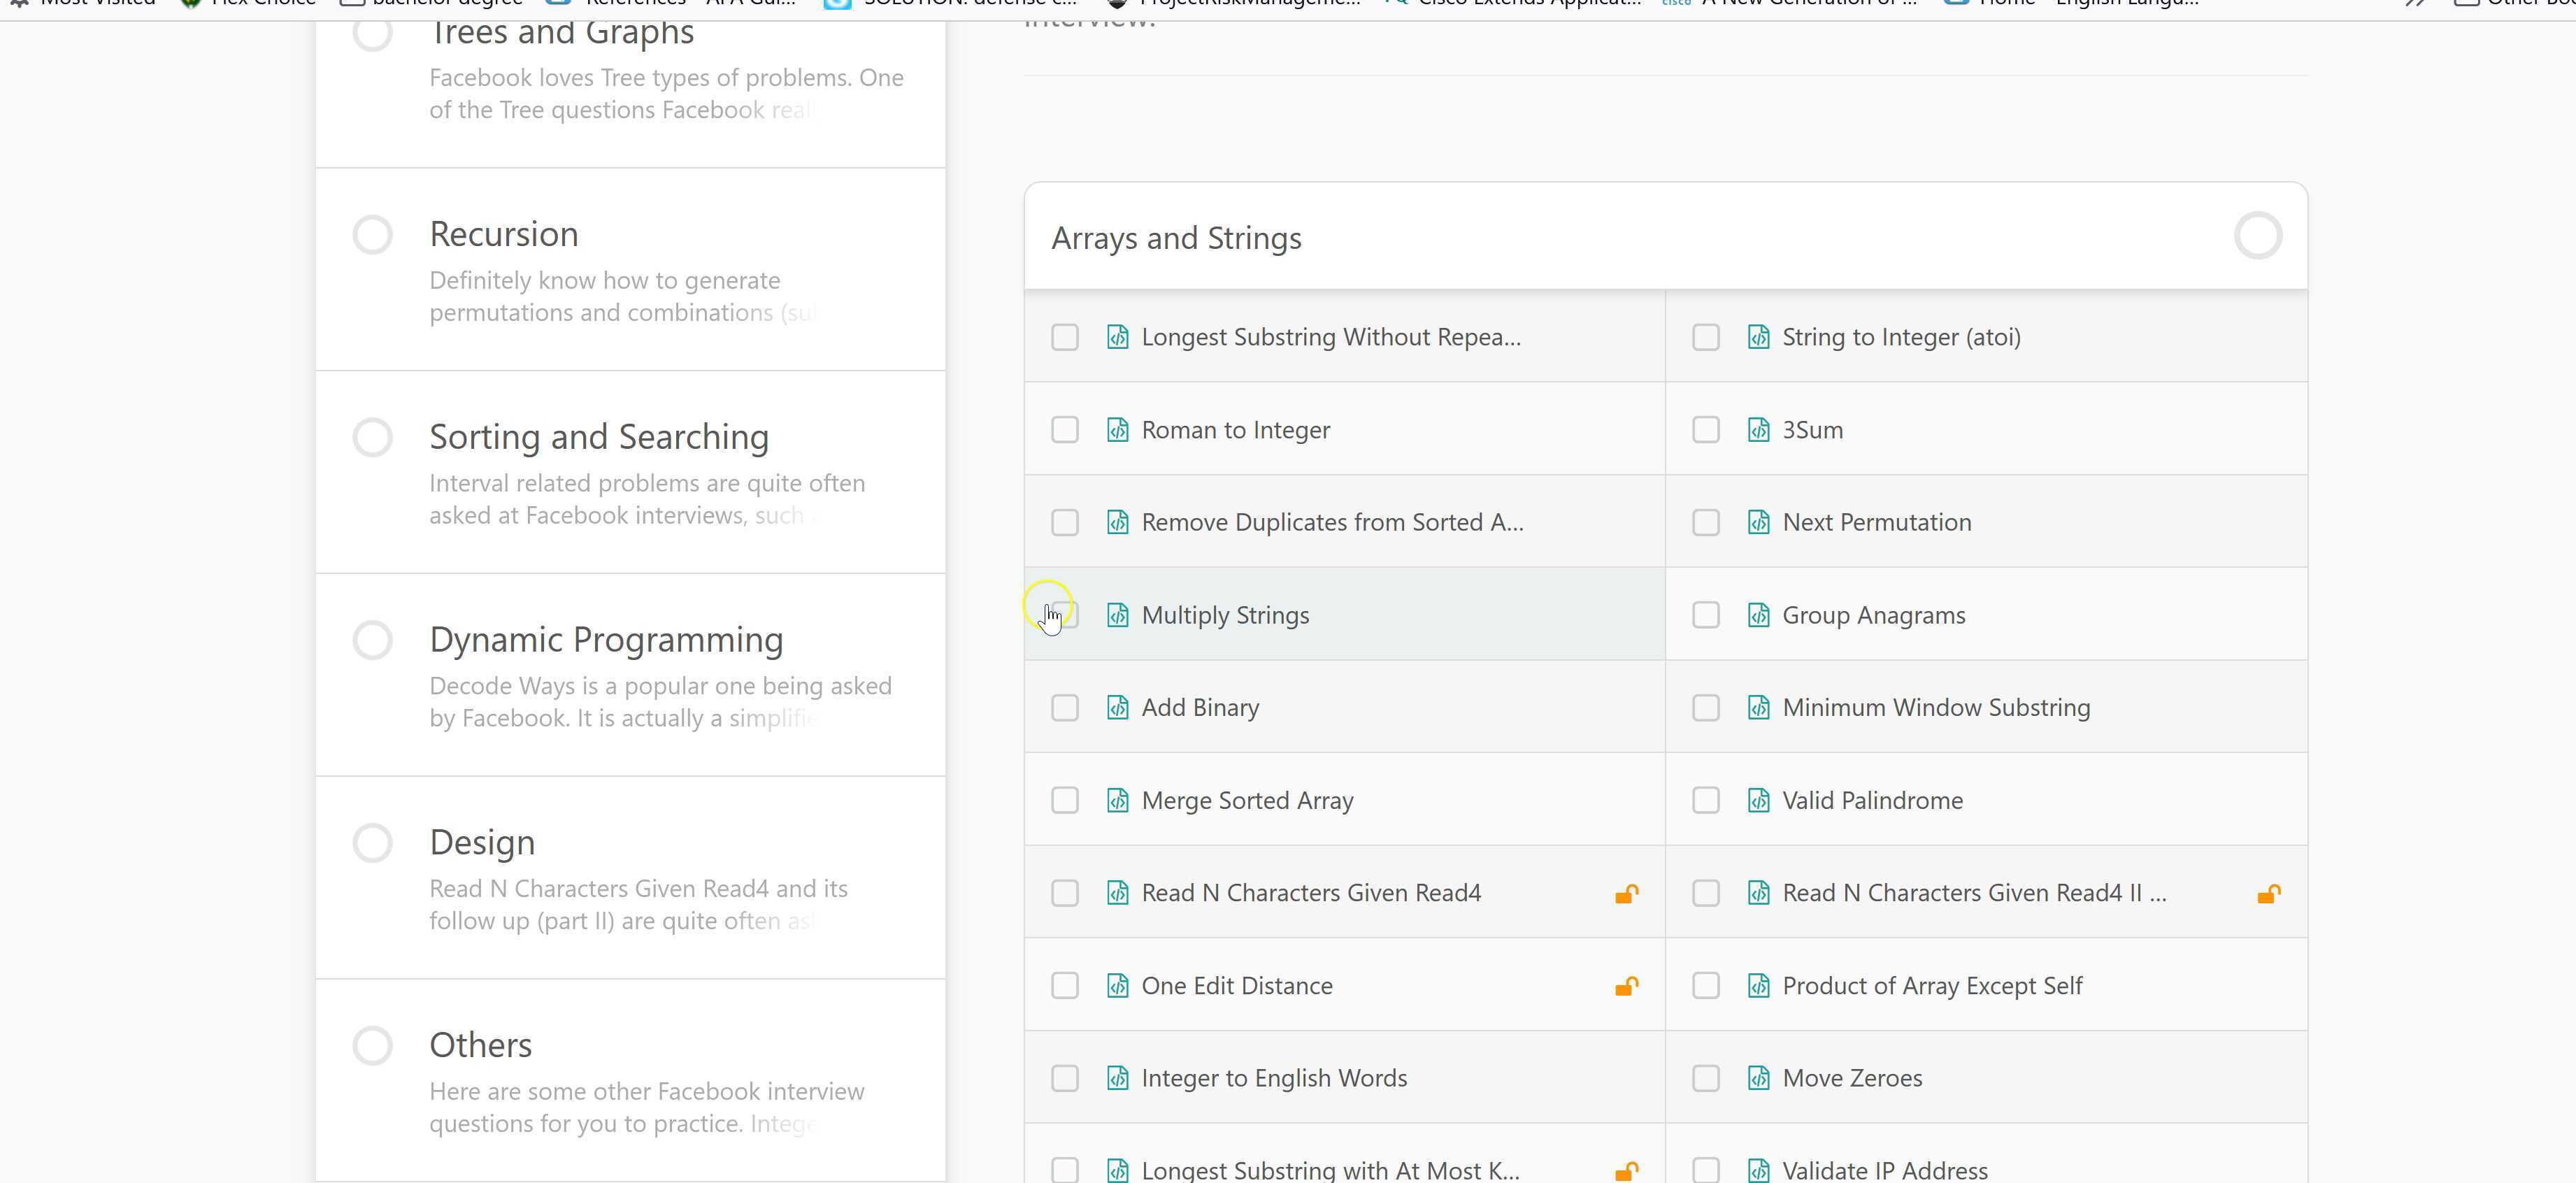Open the Product of Array Except Self link

pyautogui.click(x=1931, y=986)
